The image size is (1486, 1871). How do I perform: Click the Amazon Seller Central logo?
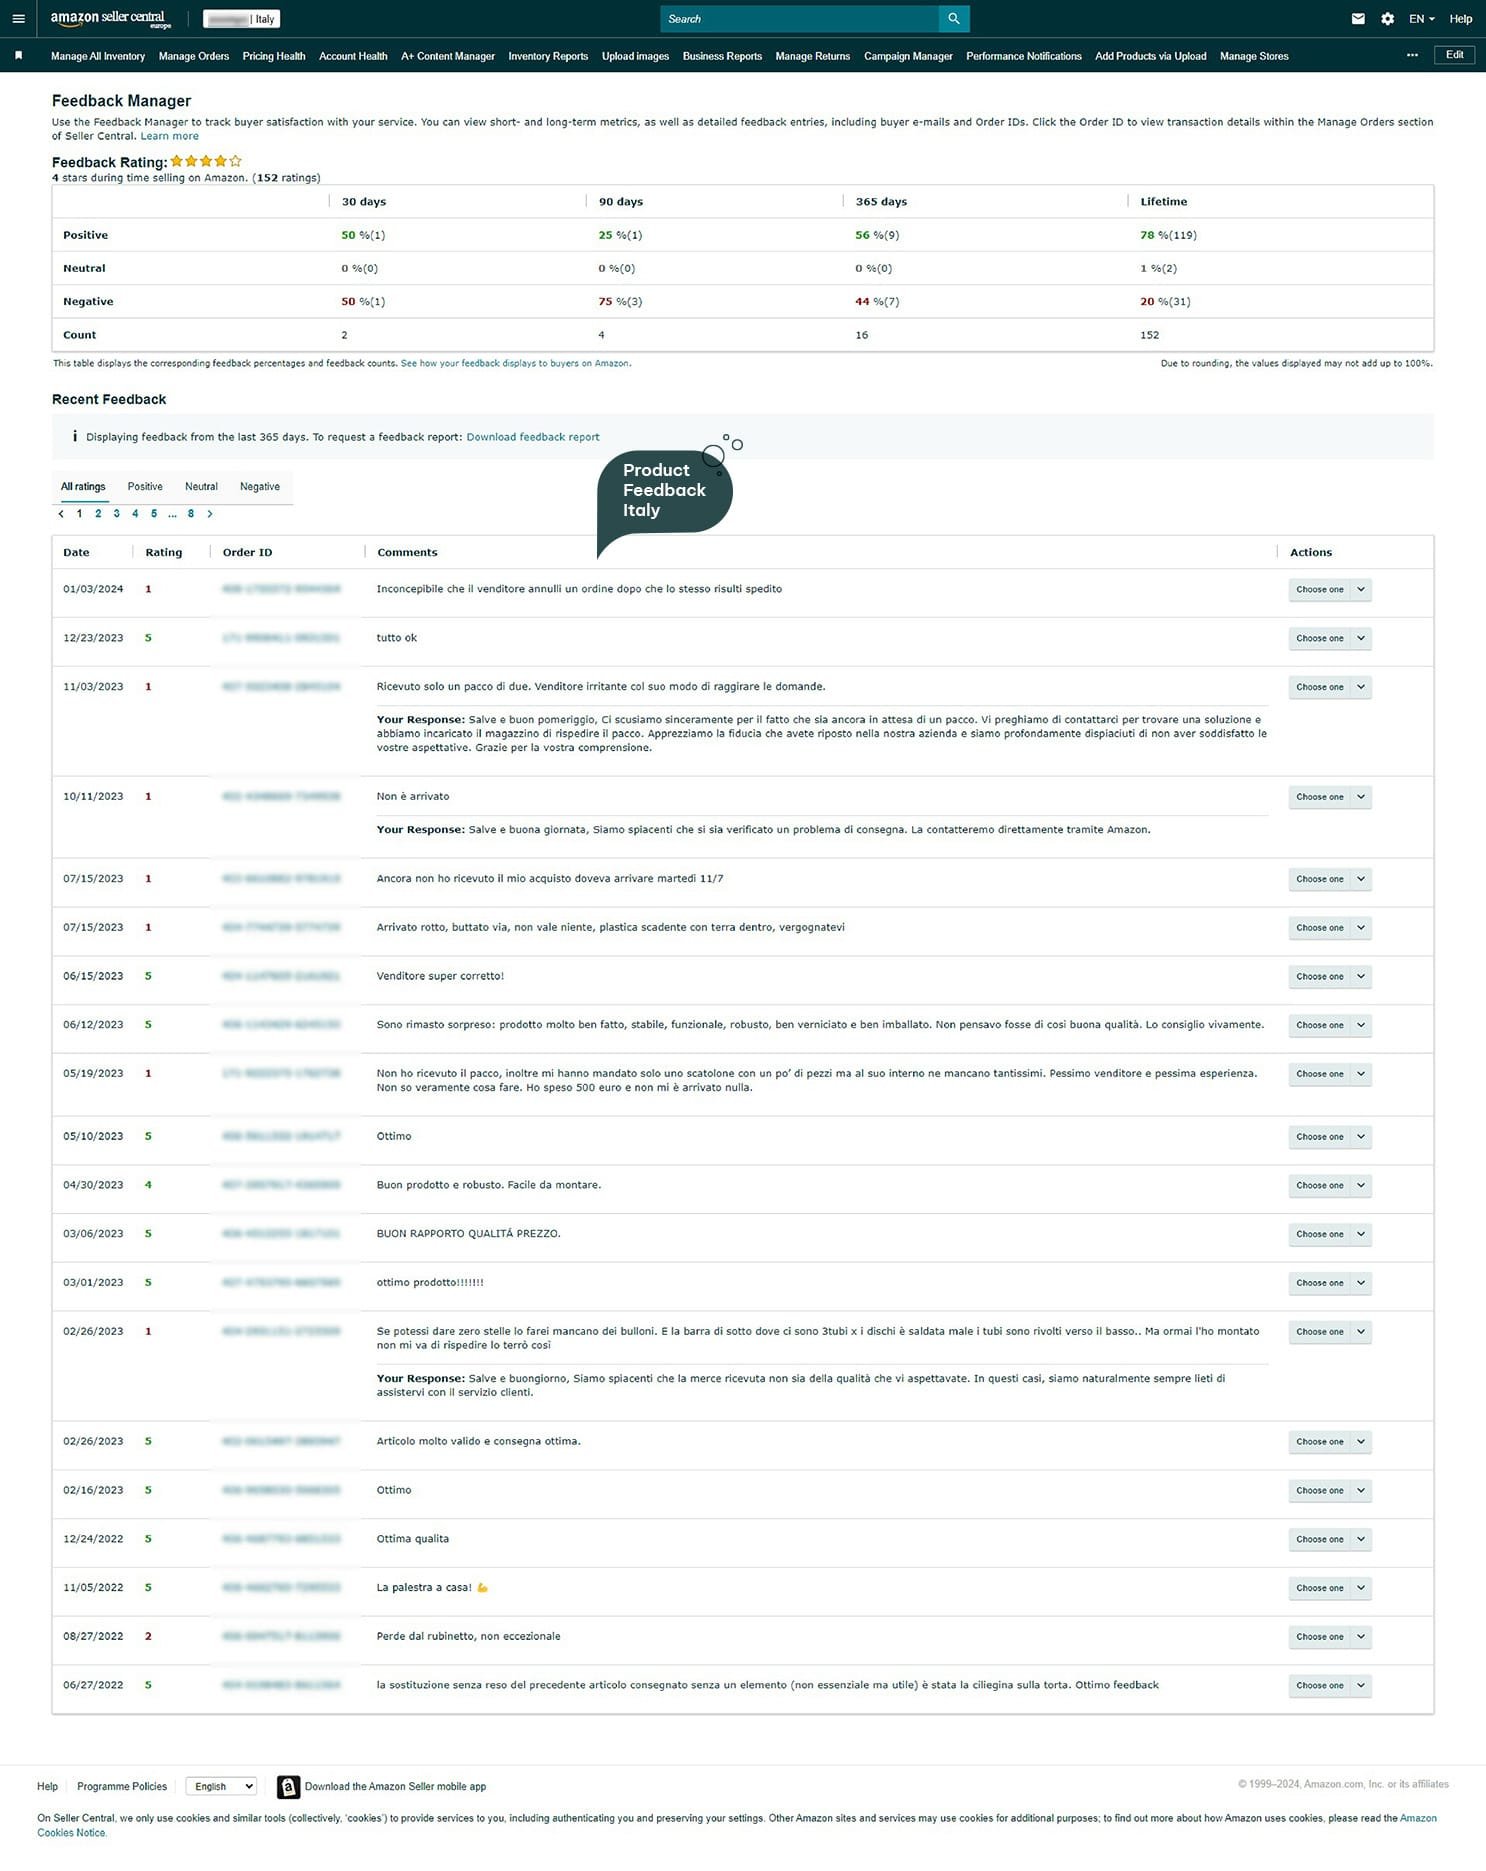pos(110,19)
